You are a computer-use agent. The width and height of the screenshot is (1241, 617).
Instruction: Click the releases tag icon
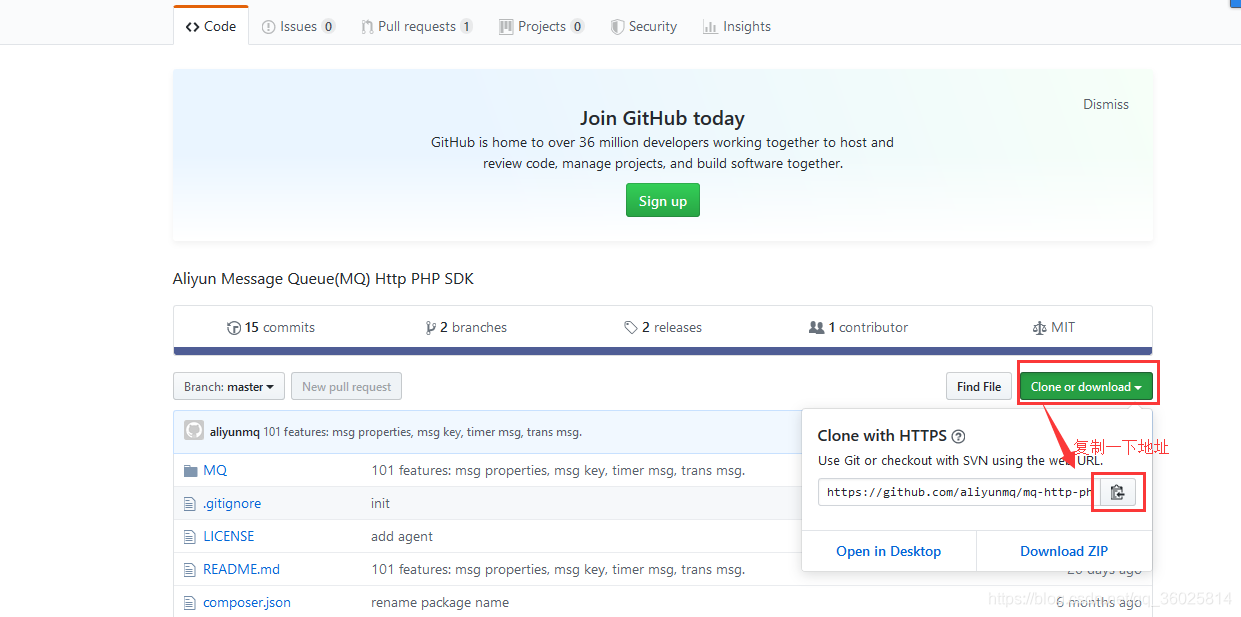[x=631, y=327]
